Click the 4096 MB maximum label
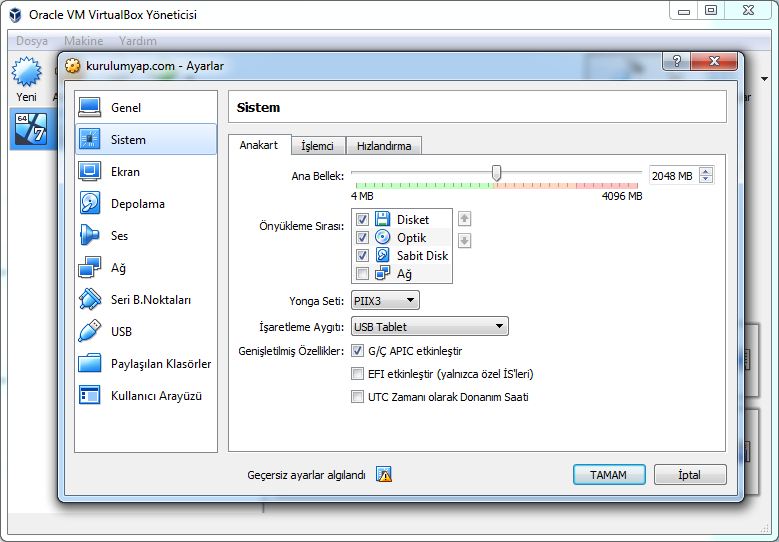This screenshot has height=542, width=779. click(x=622, y=196)
